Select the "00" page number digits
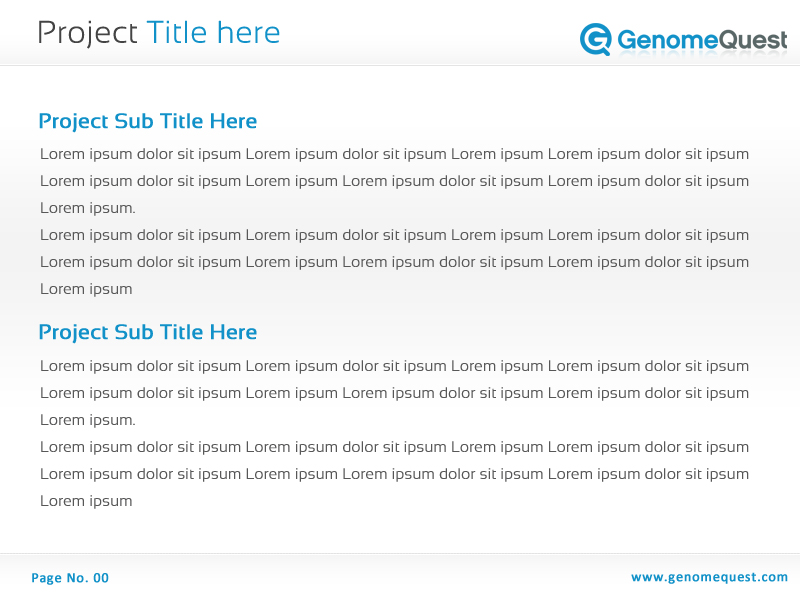 (101, 578)
